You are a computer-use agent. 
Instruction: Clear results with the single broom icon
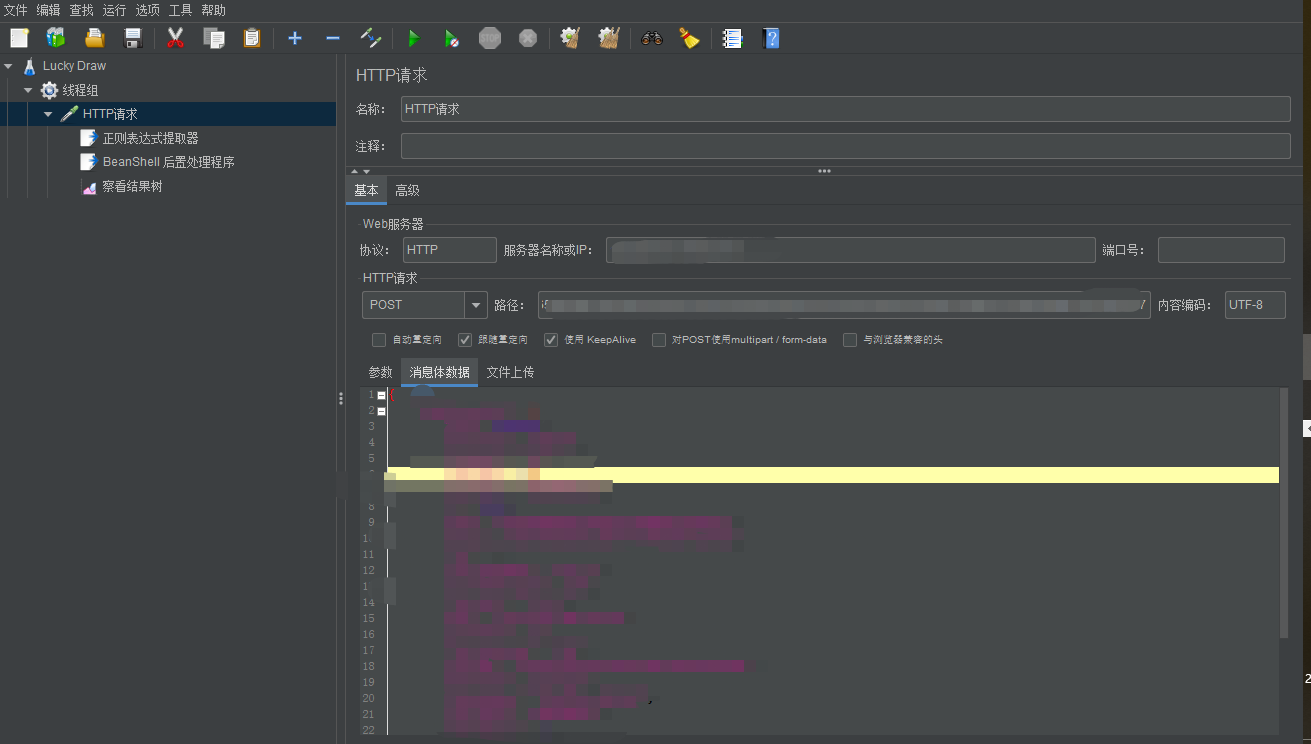pyautogui.click(x=570, y=38)
